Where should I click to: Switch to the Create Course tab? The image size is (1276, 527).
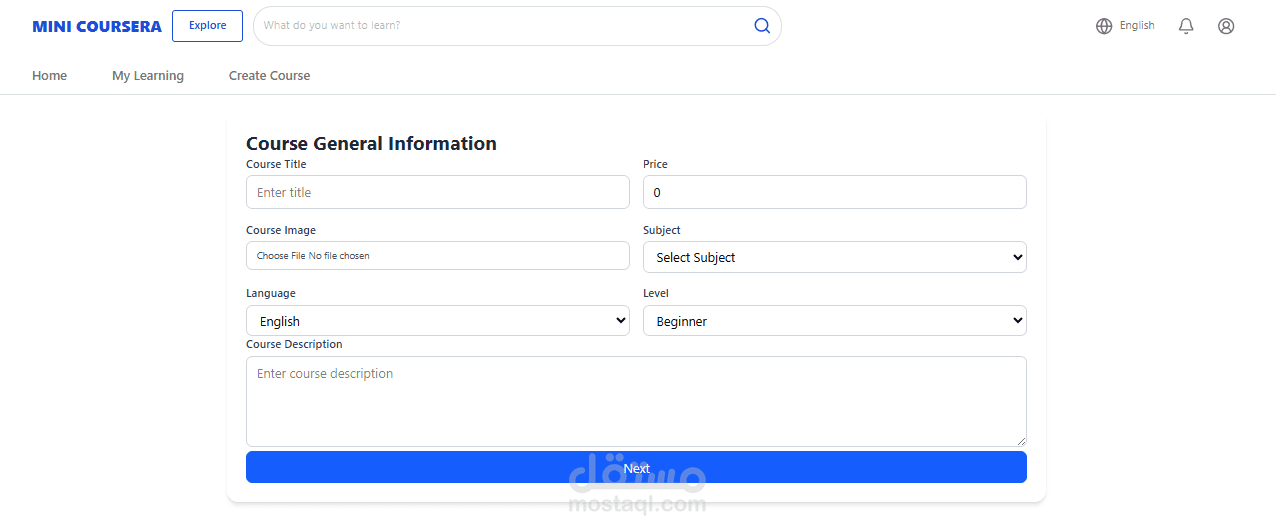point(270,76)
